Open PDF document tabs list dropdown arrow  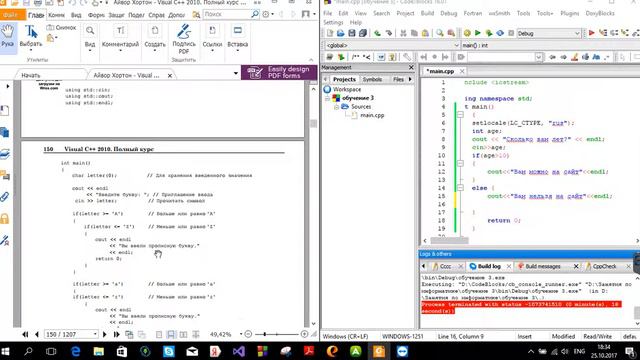click(236, 73)
